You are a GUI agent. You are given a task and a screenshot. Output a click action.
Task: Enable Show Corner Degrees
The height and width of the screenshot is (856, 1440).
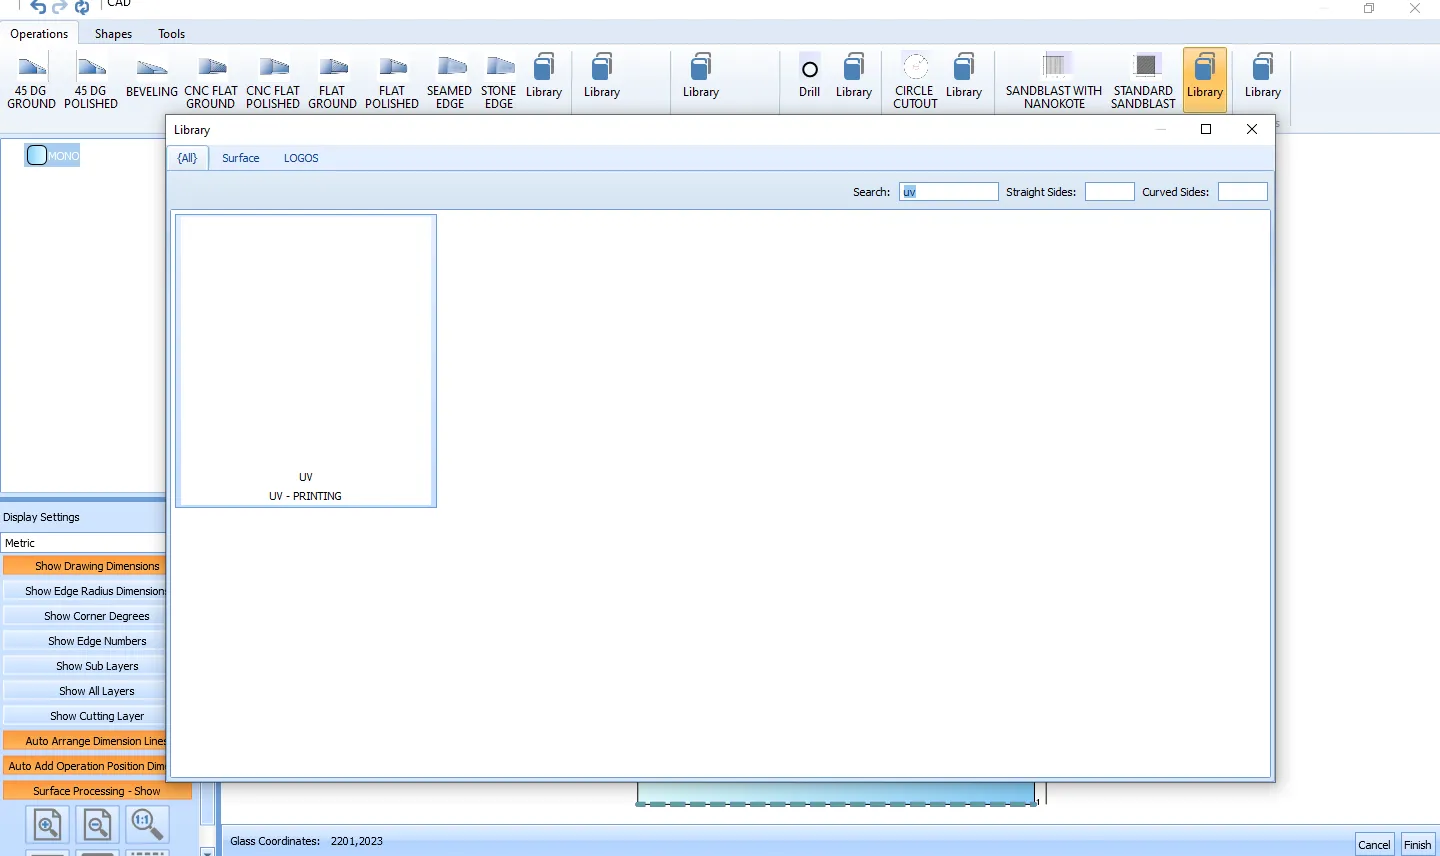(x=84, y=616)
